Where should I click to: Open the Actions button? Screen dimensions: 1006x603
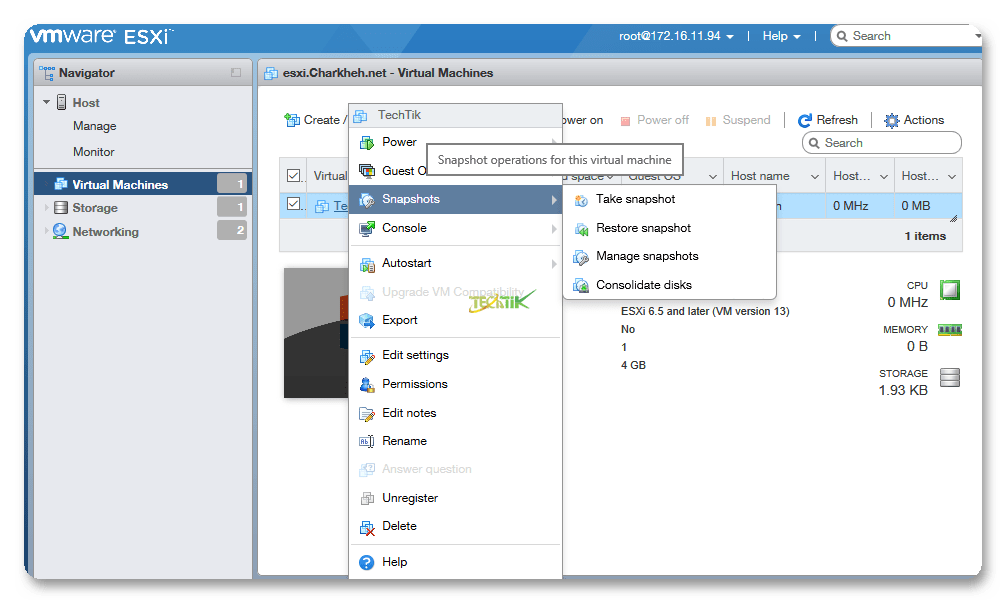914,121
